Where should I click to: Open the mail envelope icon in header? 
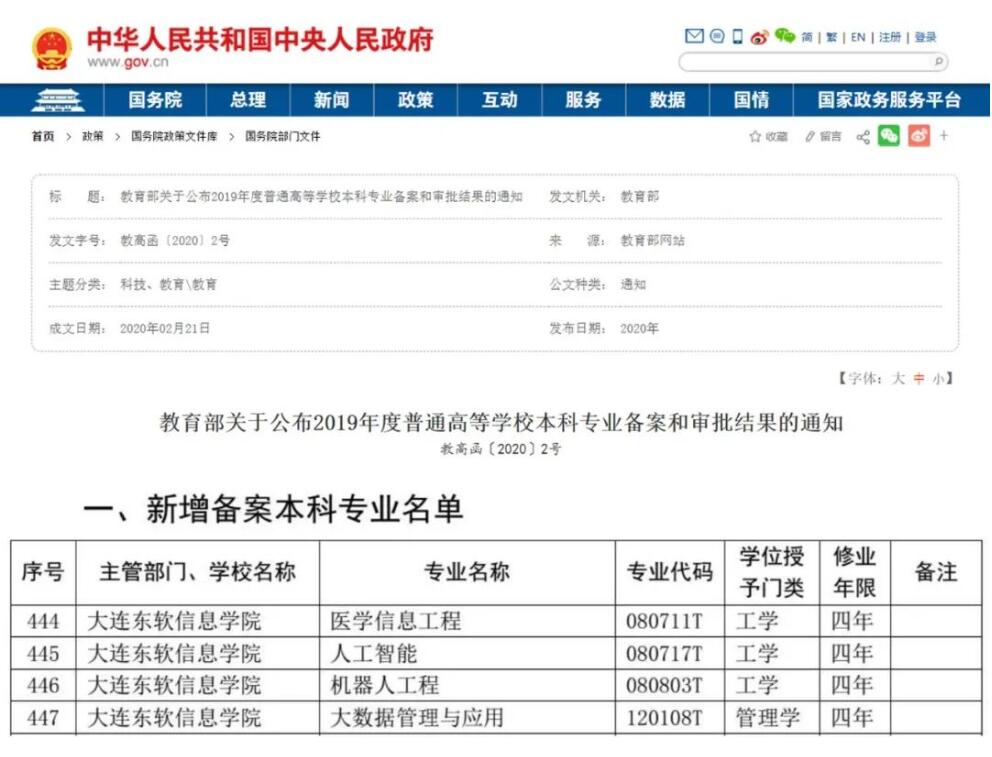[694, 36]
